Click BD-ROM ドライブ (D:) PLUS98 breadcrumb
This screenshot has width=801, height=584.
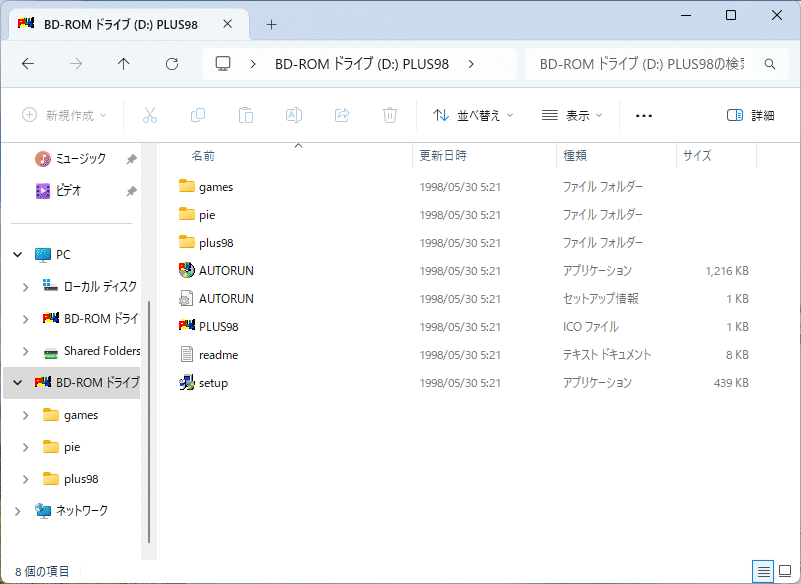(x=362, y=64)
